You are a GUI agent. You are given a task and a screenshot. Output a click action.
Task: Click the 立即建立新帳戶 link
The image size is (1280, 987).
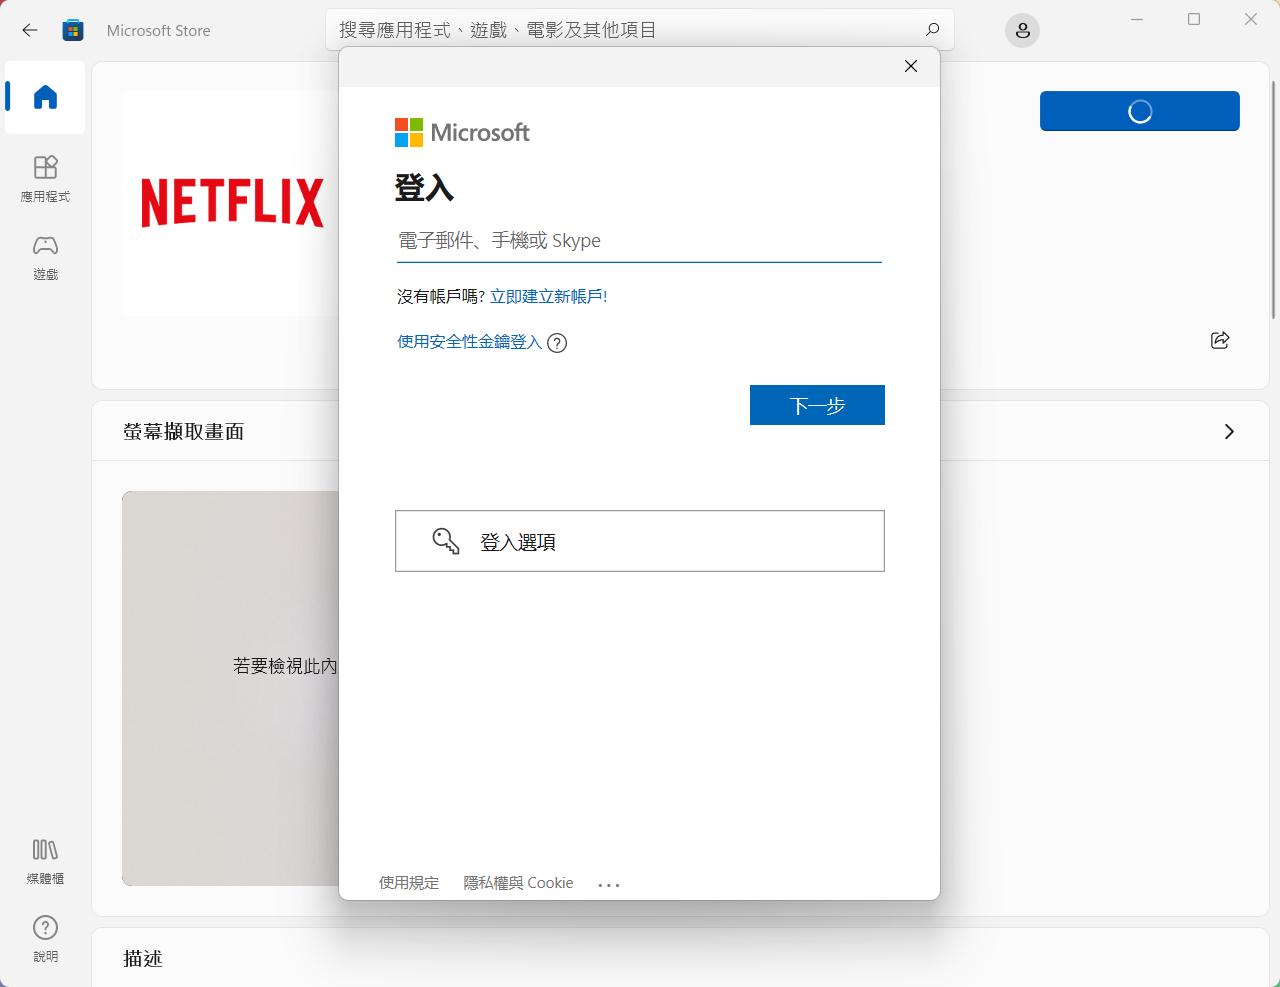(546, 297)
